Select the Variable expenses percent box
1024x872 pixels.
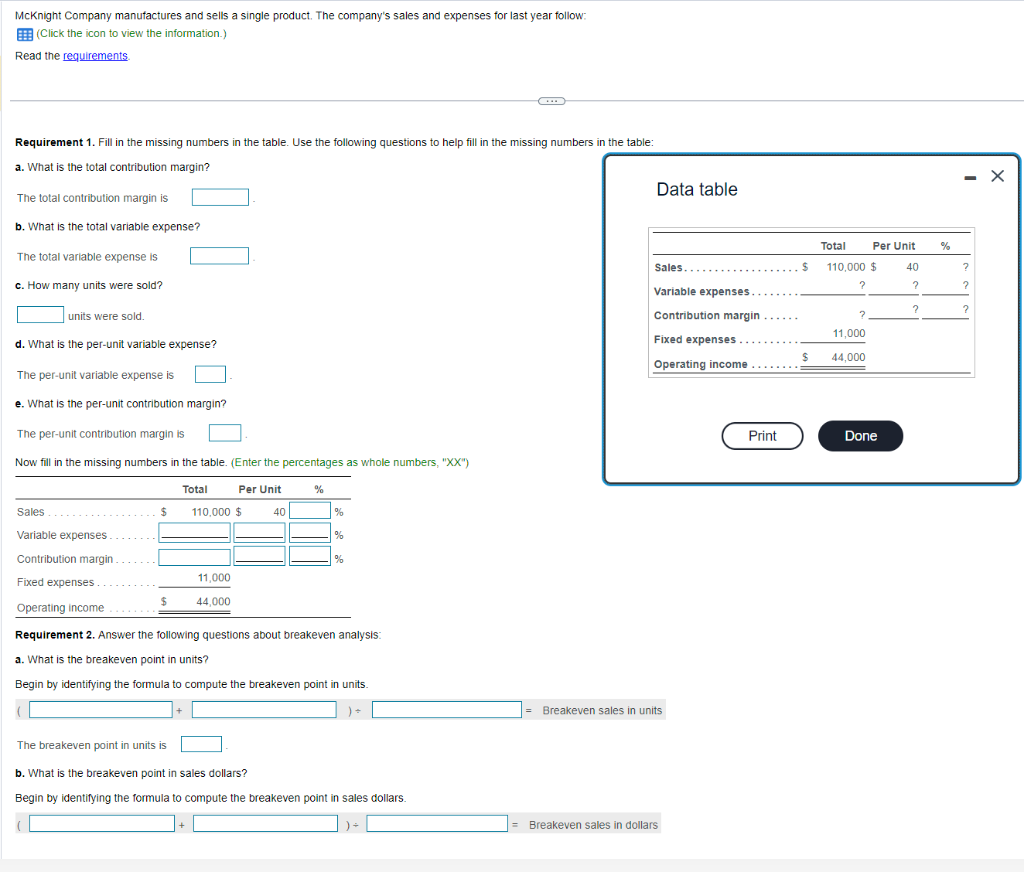[x=310, y=533]
